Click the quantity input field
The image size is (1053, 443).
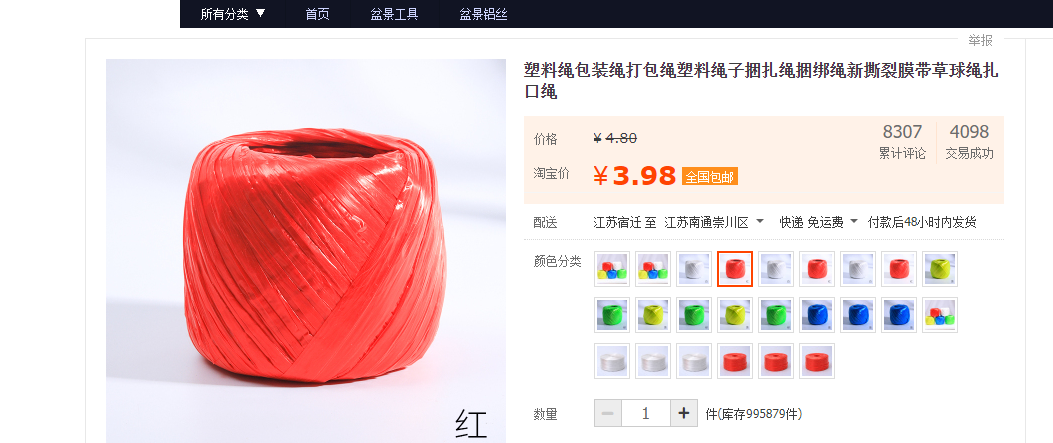645,413
